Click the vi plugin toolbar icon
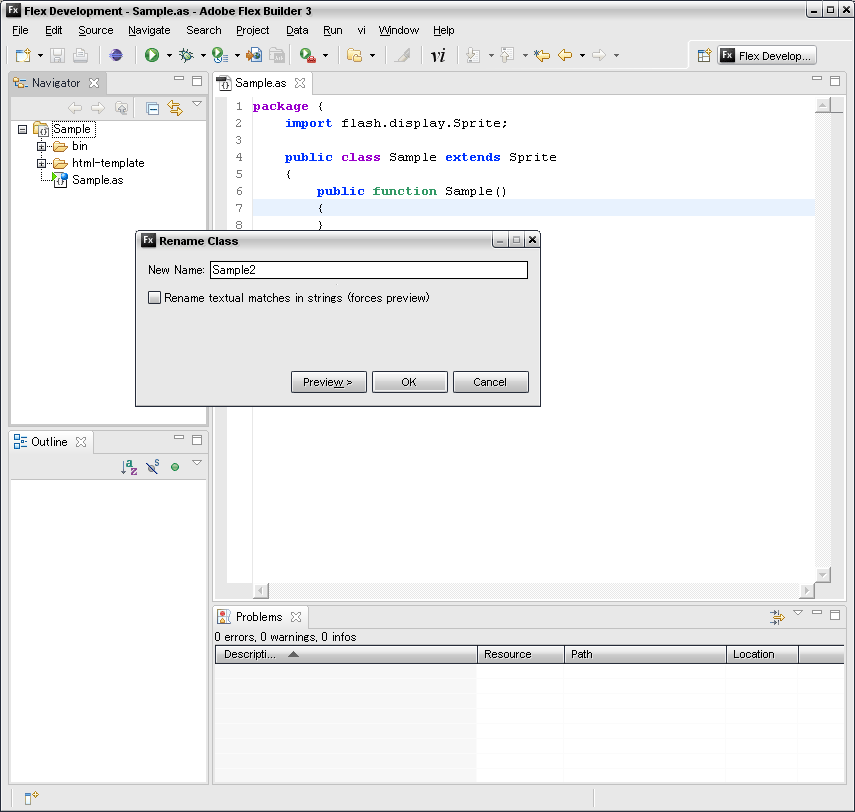 point(438,56)
